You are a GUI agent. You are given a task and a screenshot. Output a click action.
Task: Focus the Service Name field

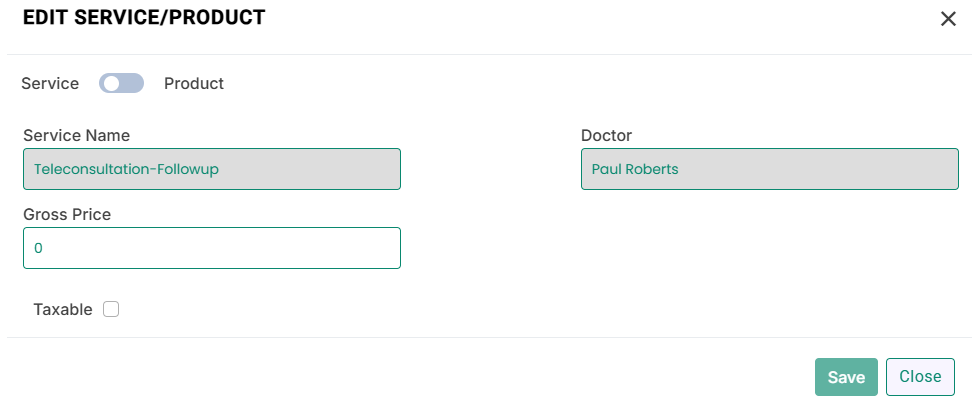(212, 169)
